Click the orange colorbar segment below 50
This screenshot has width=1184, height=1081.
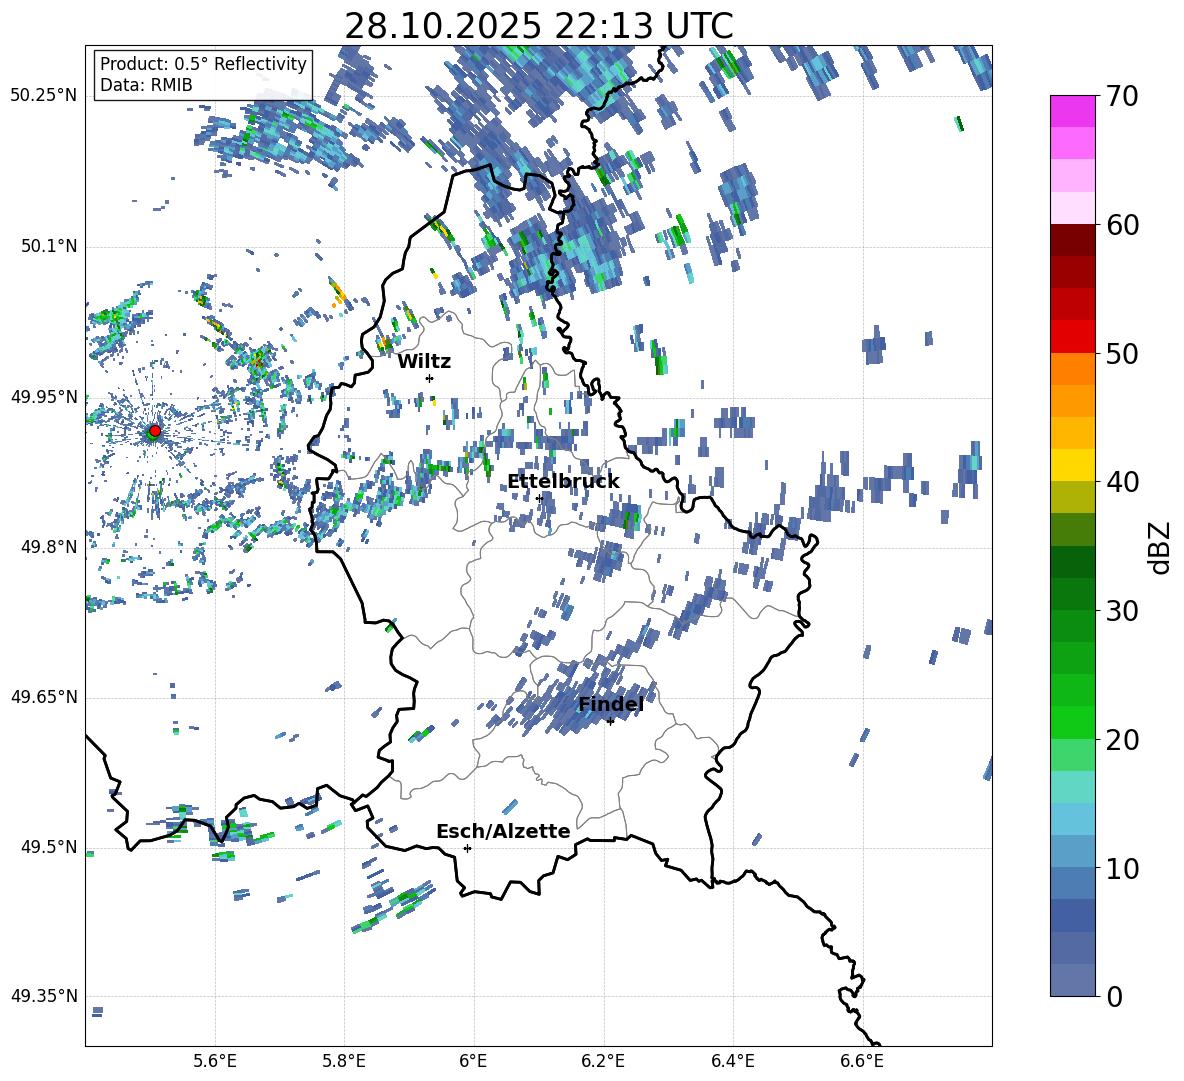(x=1073, y=369)
